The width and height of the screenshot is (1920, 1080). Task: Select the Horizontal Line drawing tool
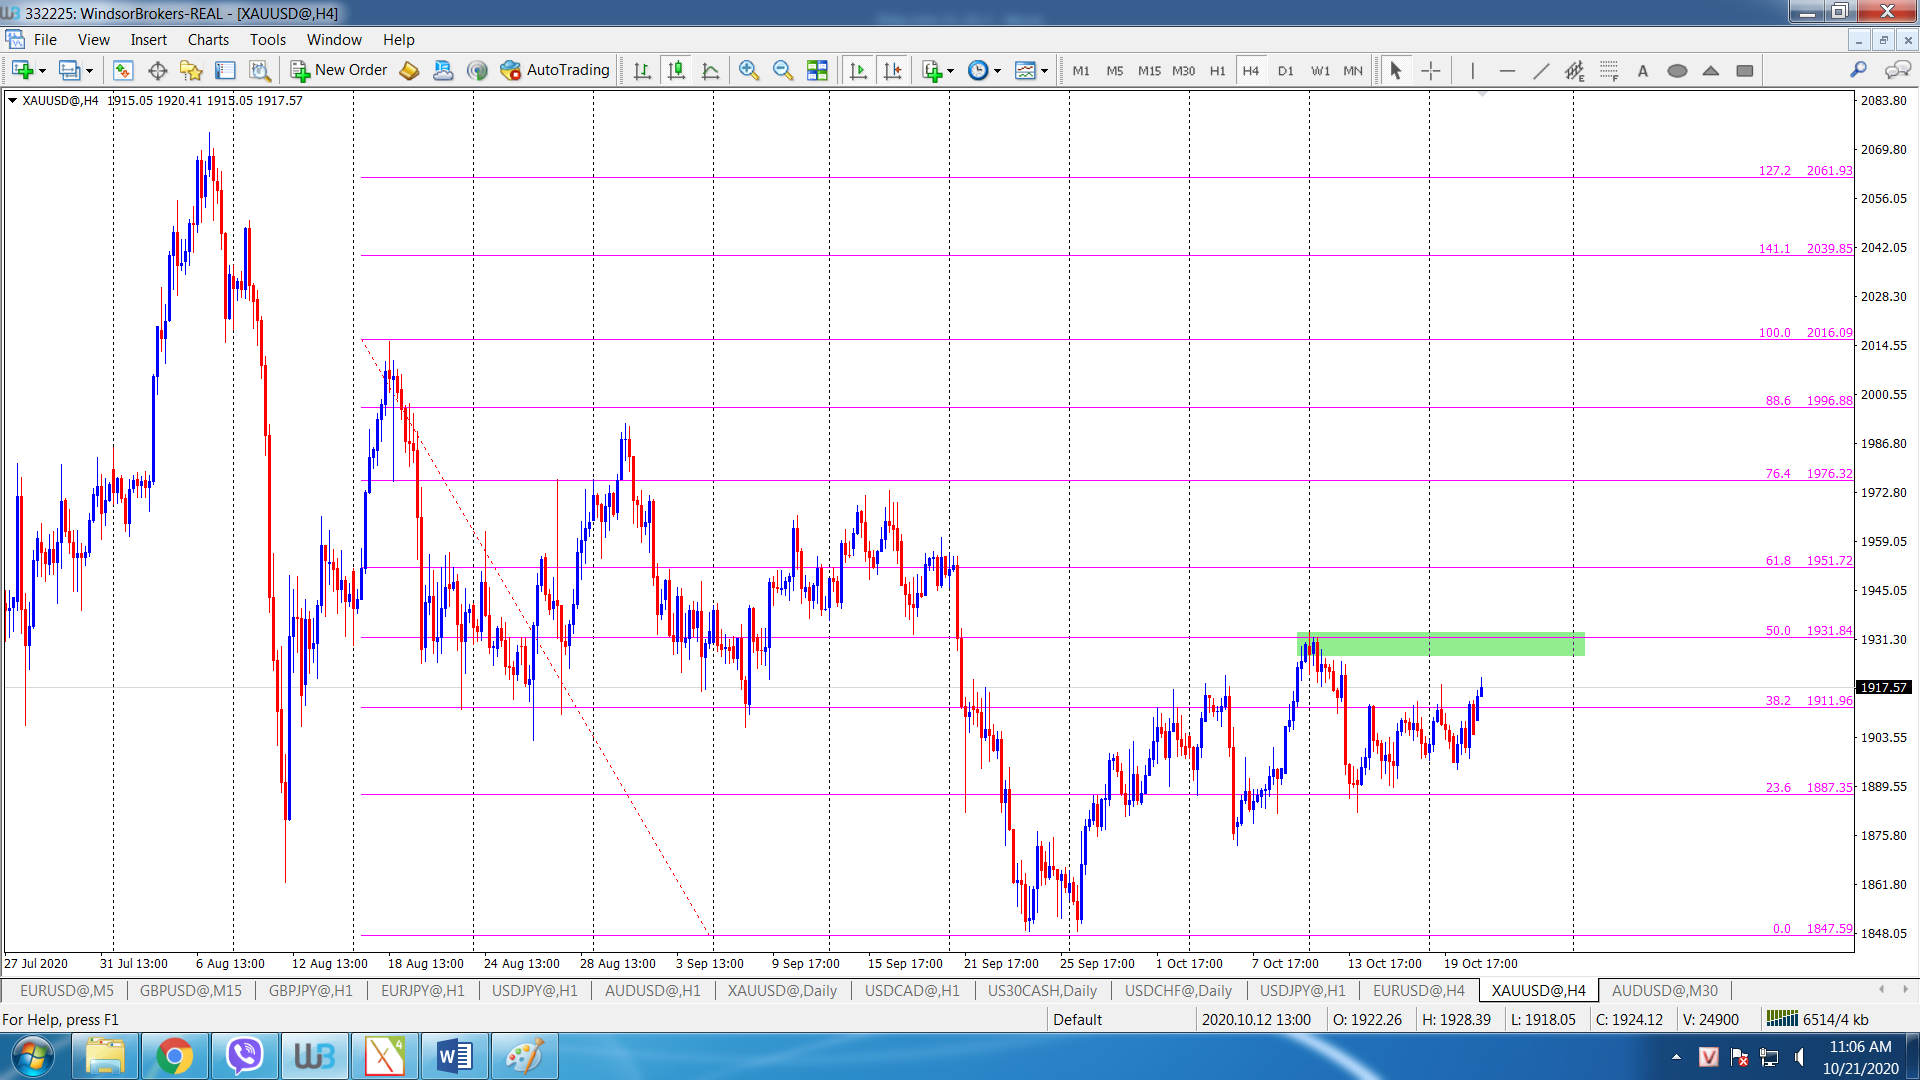pyautogui.click(x=1507, y=70)
